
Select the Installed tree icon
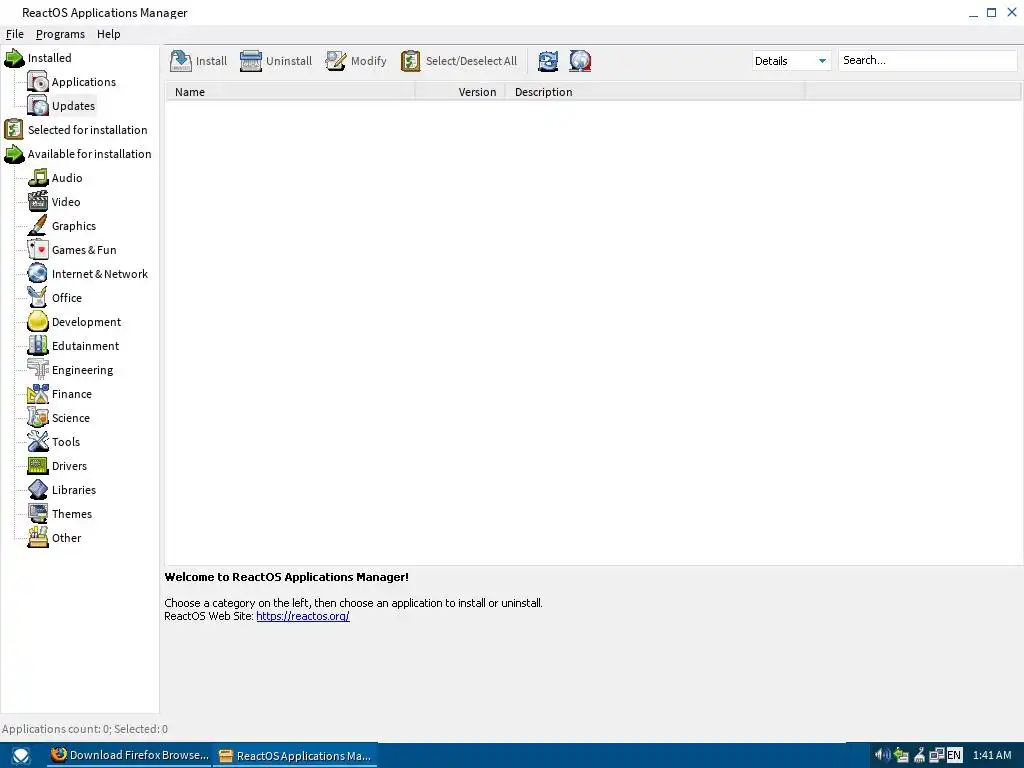pyautogui.click(x=14, y=57)
